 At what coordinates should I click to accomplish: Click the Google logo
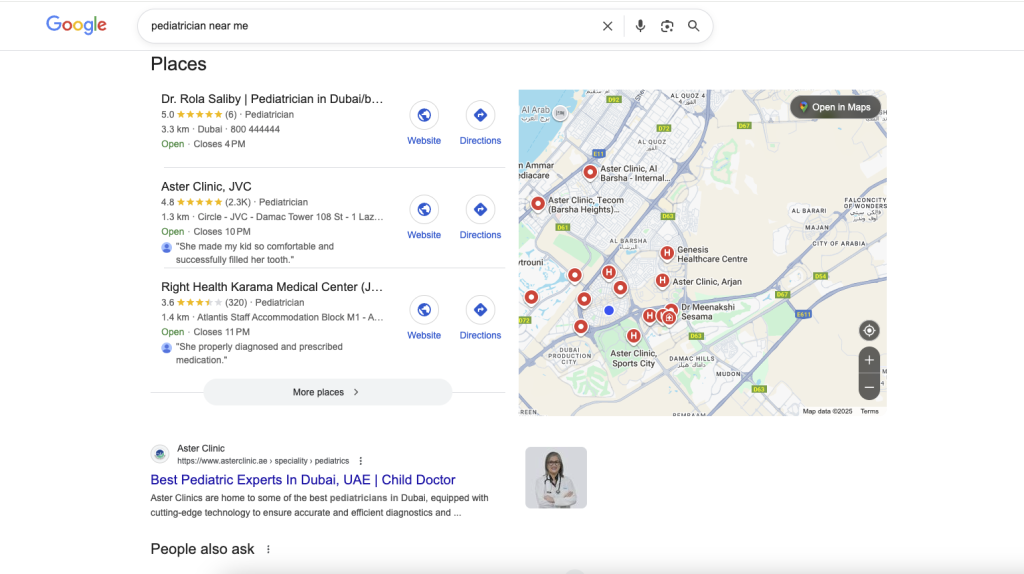pyautogui.click(x=76, y=25)
